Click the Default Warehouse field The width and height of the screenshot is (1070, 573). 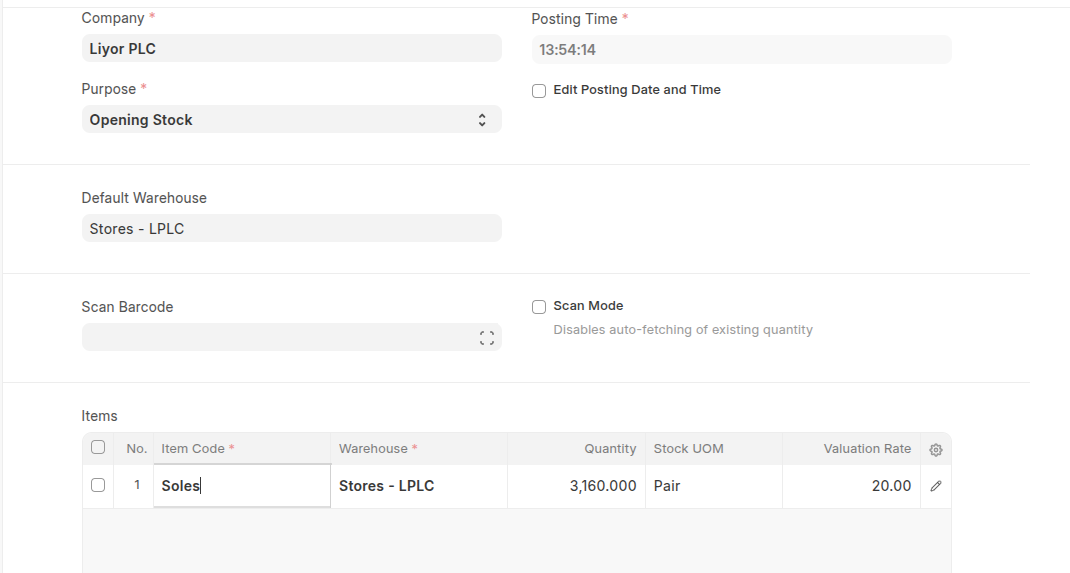[x=291, y=229]
